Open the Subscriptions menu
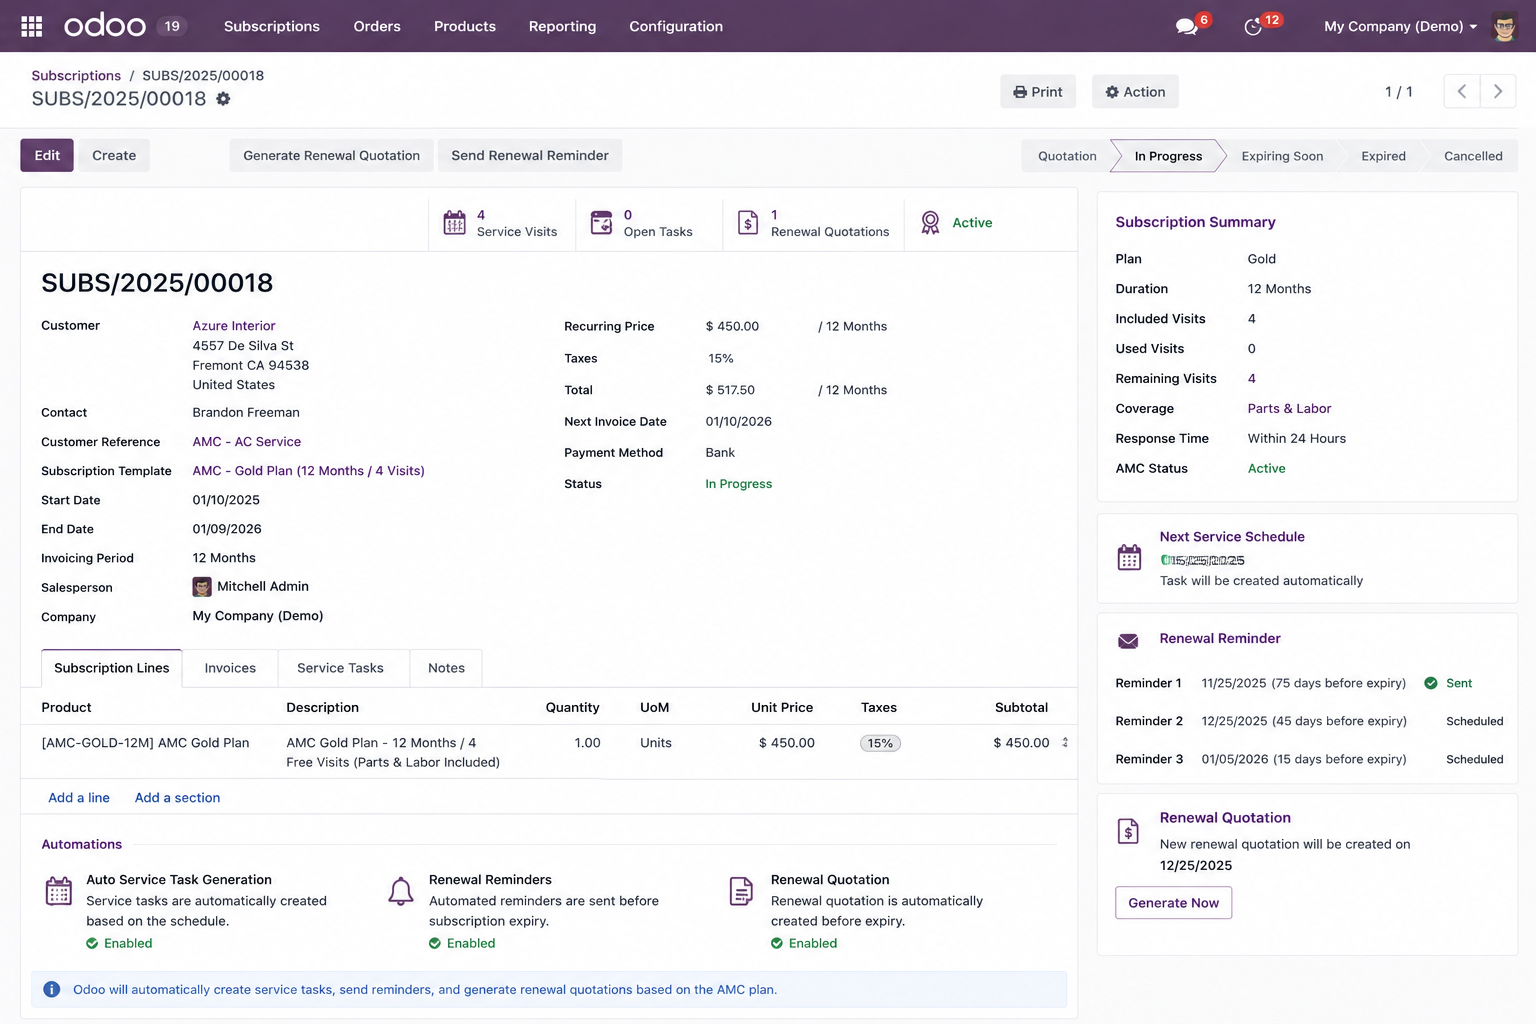1536x1024 pixels. 272,26
